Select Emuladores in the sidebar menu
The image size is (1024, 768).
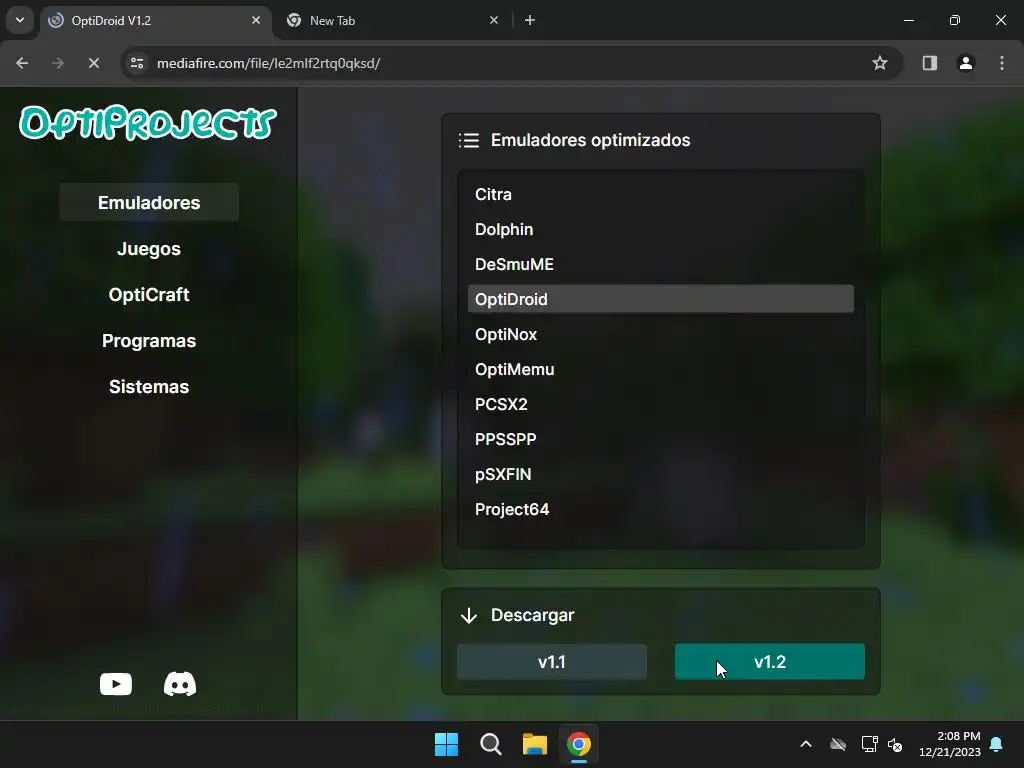[149, 202]
